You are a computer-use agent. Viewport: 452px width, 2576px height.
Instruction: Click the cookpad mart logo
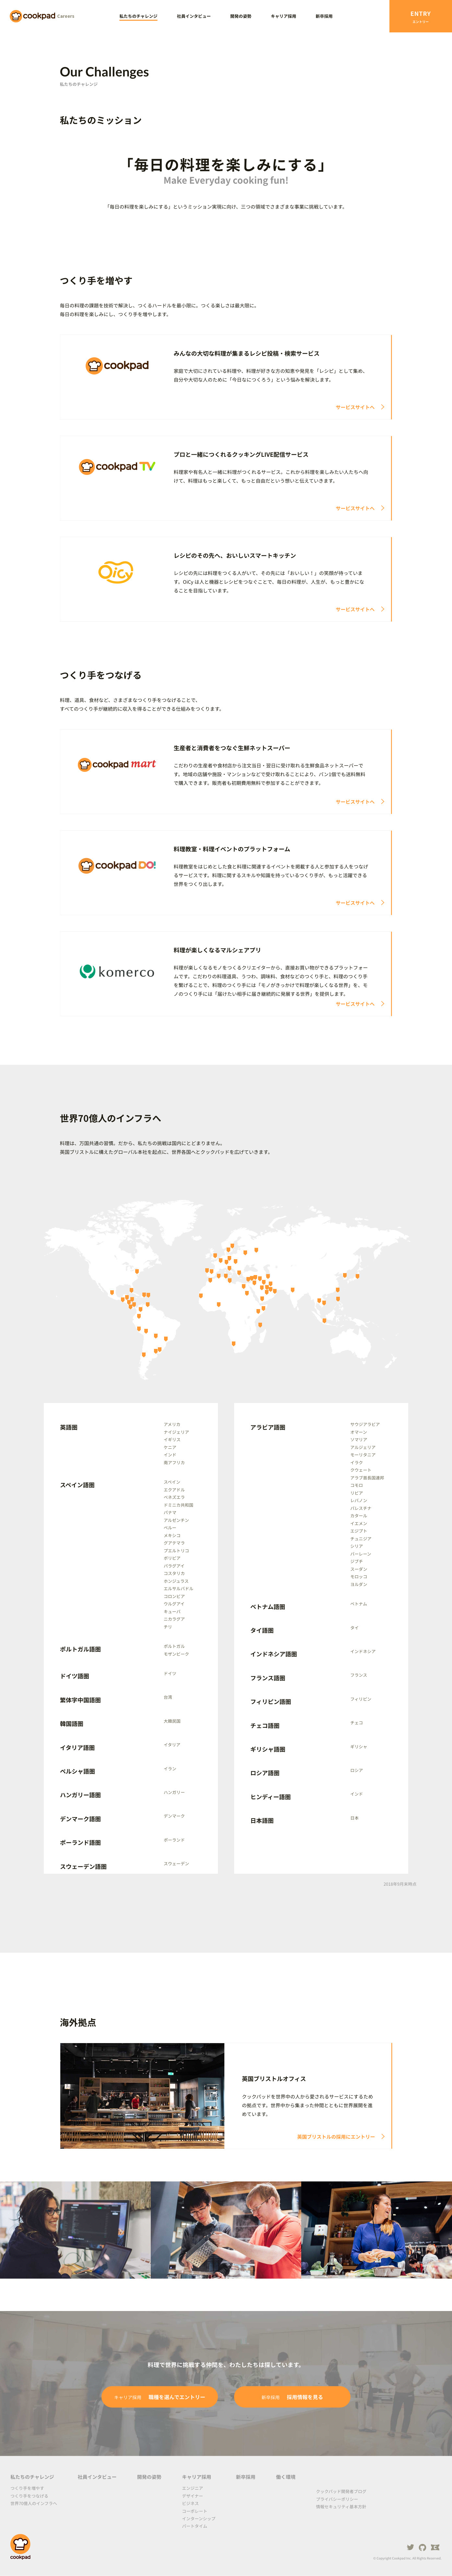click(x=117, y=765)
